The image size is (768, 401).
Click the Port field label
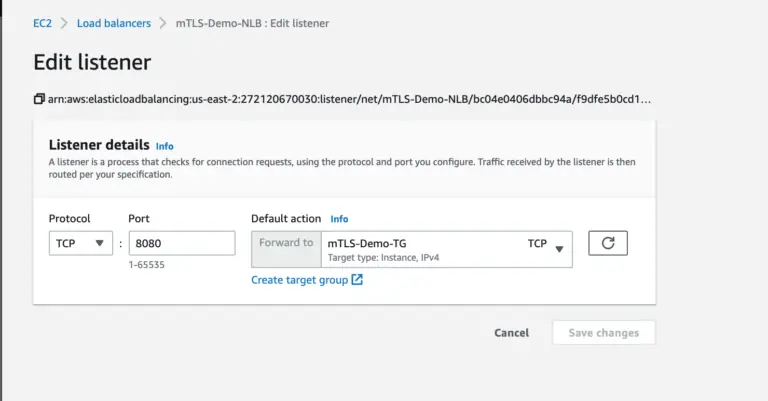(139, 218)
